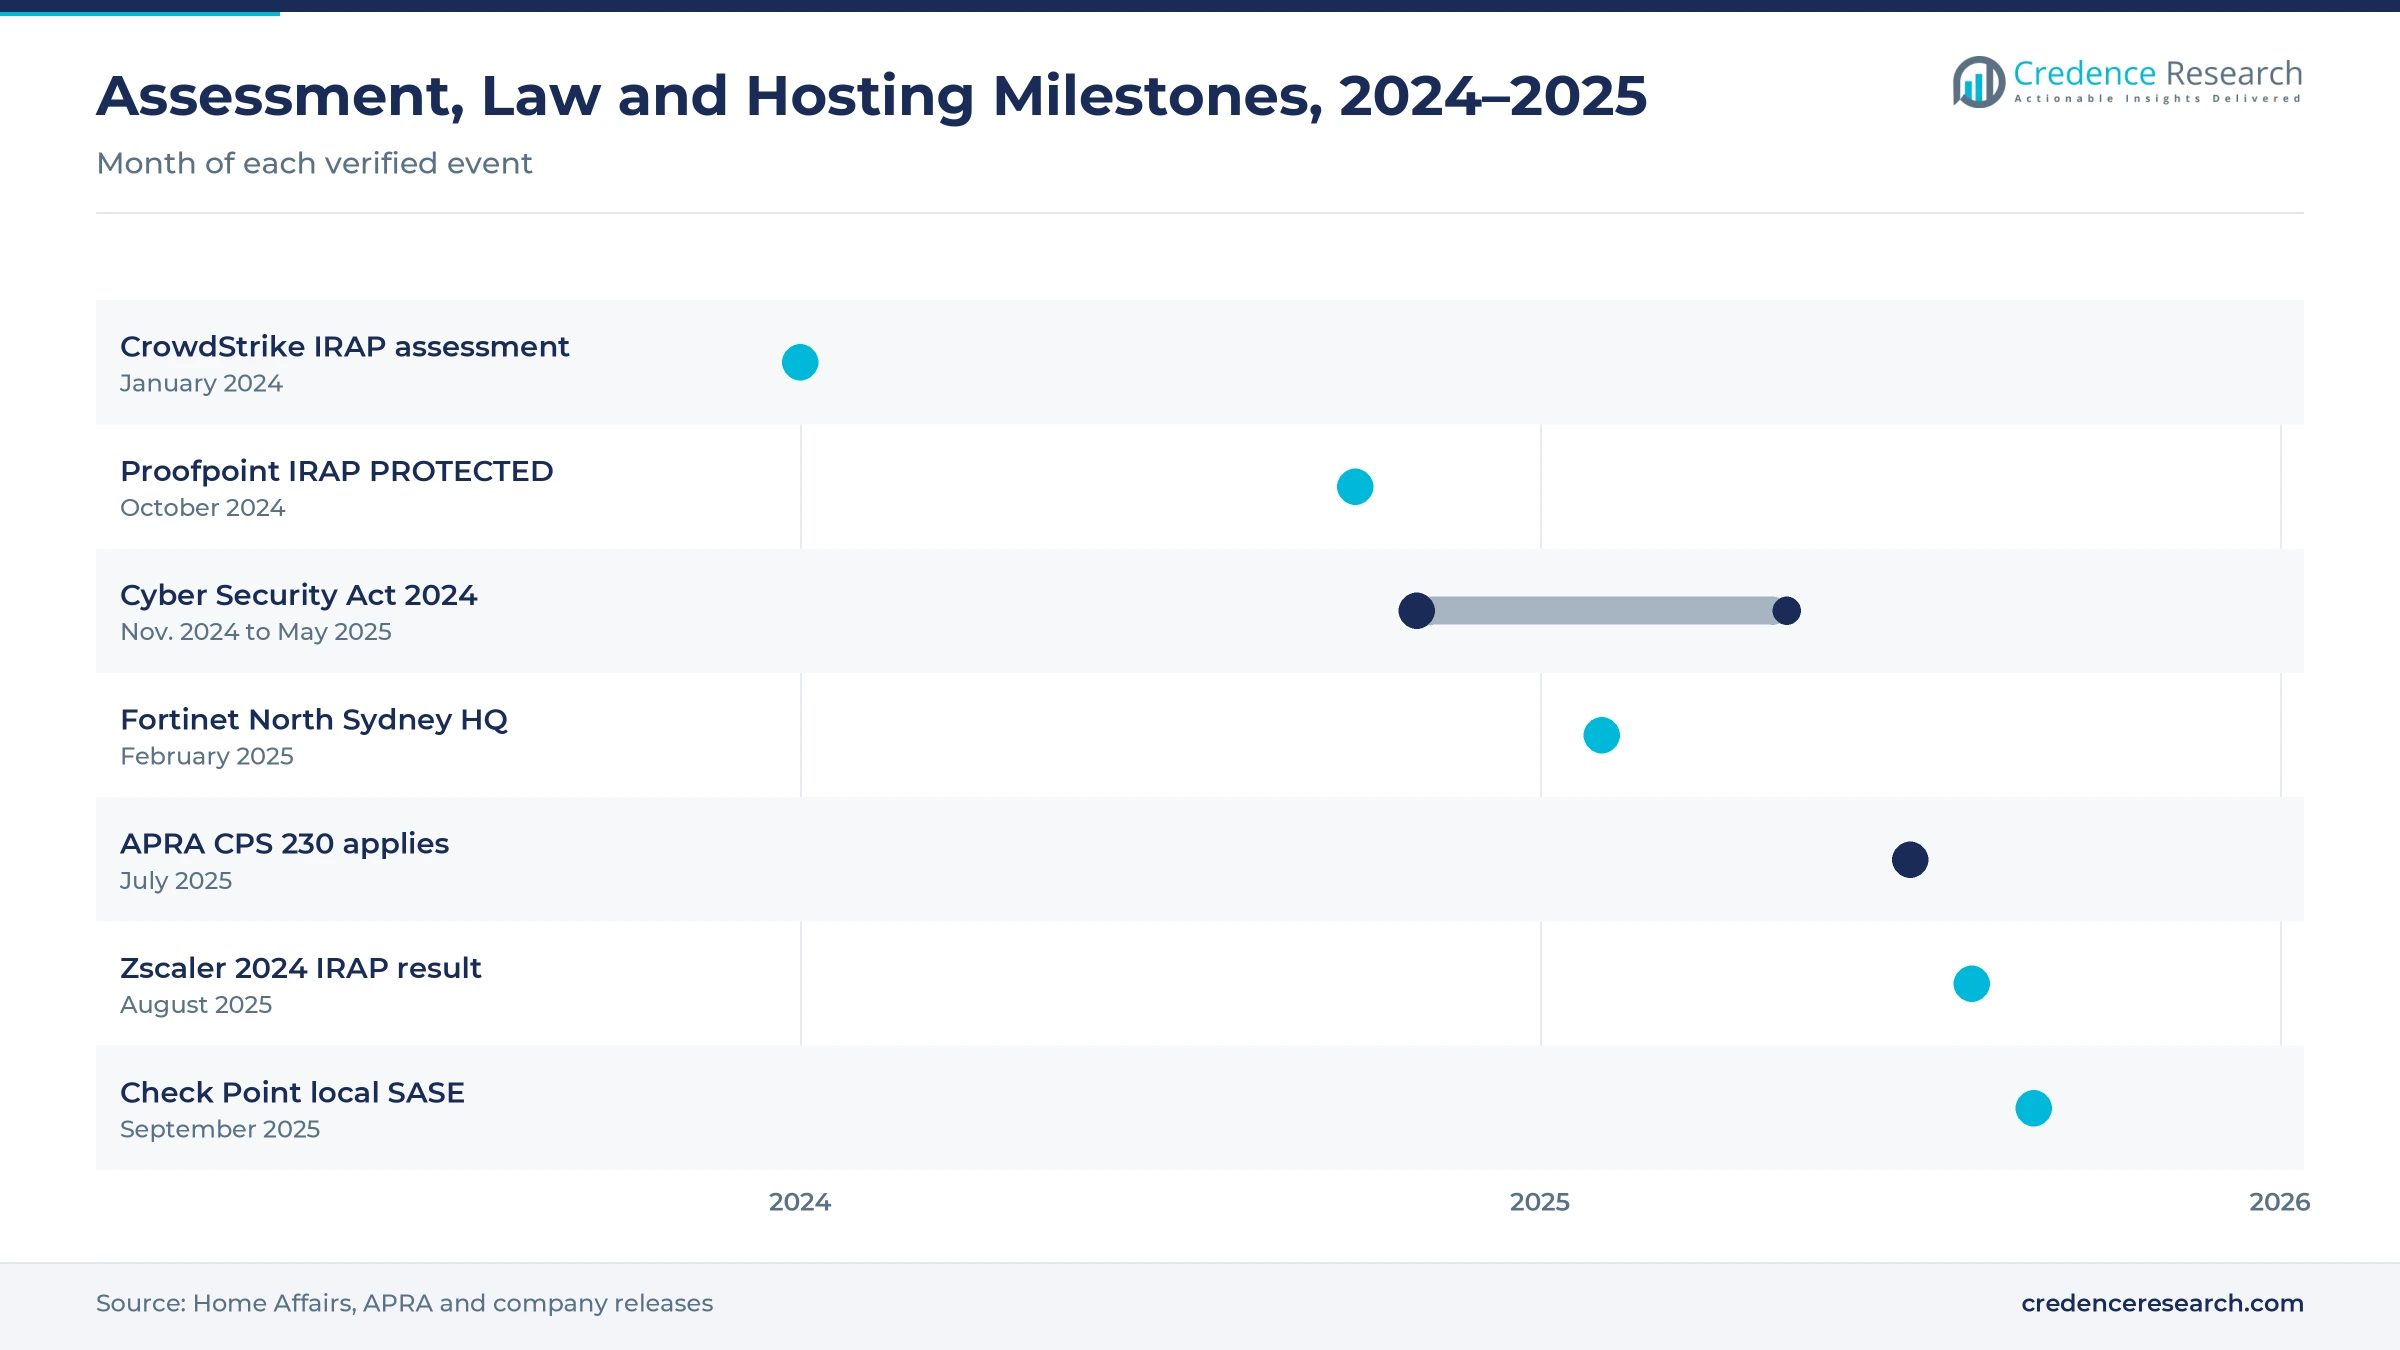Click the 2025 axis label
Screen dimensions: 2400x1350
[1540, 1202]
